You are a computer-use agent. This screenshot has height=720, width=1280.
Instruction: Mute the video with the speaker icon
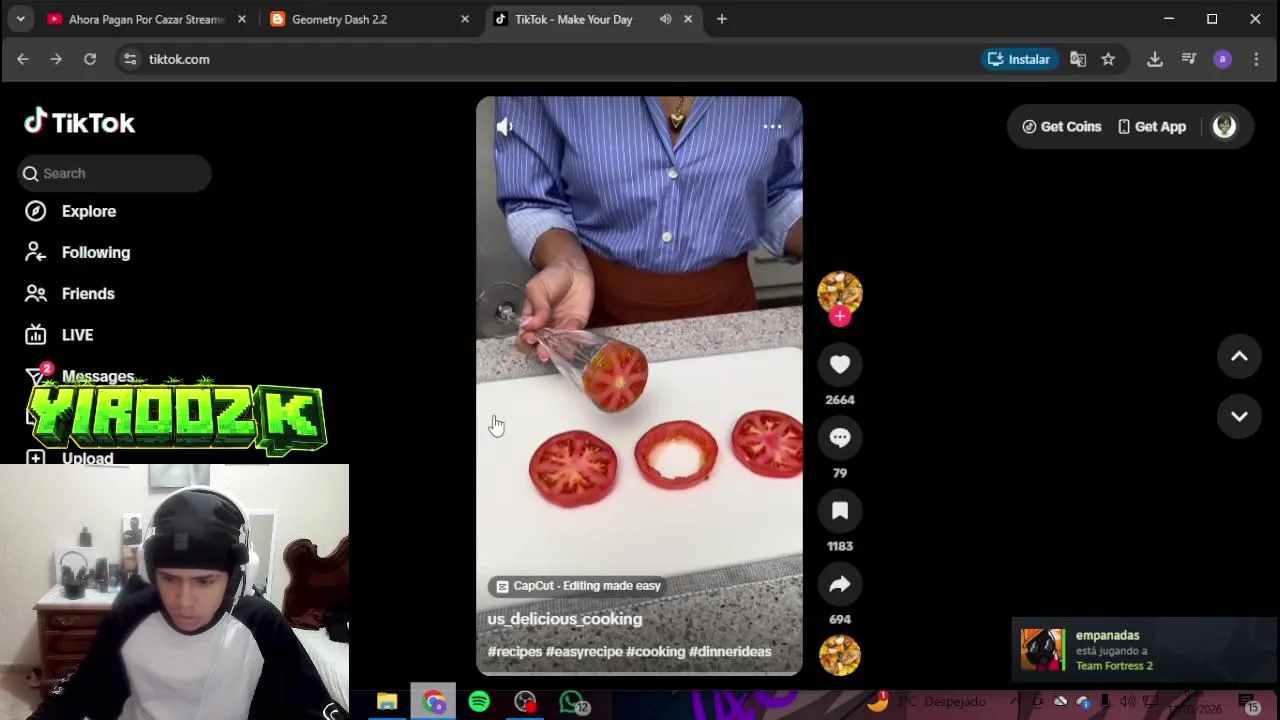[x=504, y=127]
